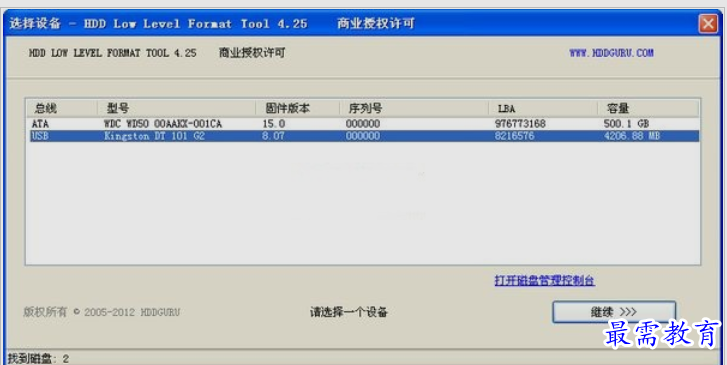Image resolution: width=727 pixels, height=365 pixels.
Task: Click the firmware version 15.0 cell
Action: (274, 124)
